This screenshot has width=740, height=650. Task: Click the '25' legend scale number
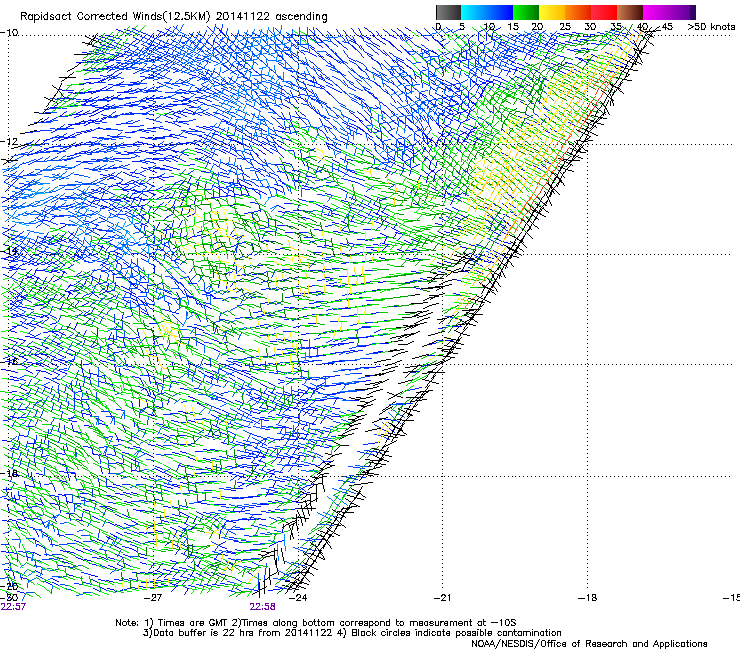tap(565, 26)
